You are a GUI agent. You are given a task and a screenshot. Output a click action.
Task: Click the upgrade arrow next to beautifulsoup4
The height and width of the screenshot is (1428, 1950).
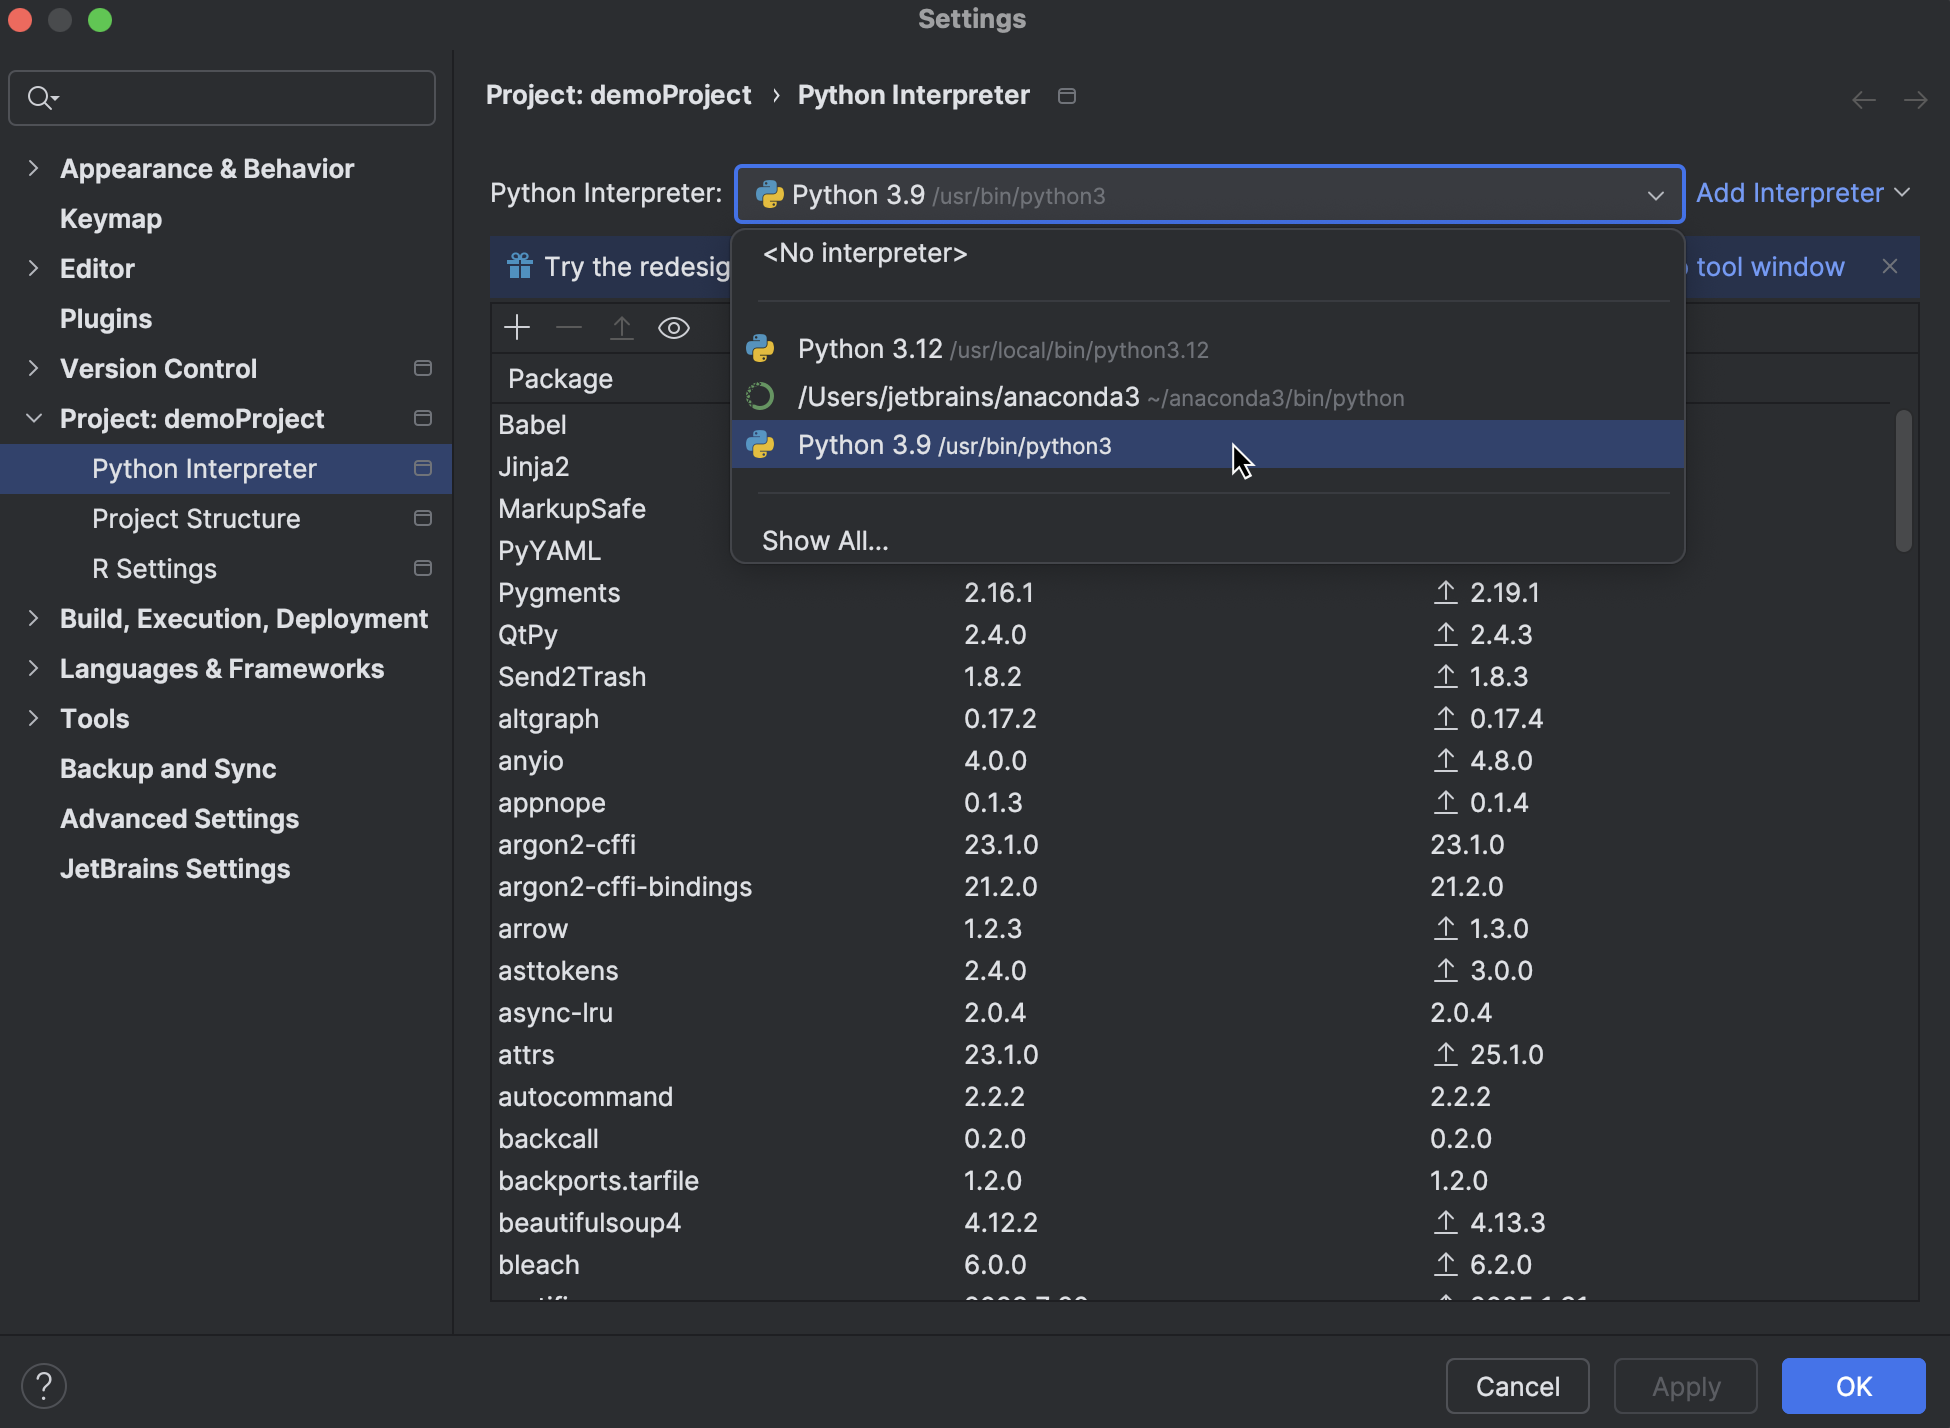tap(1444, 1222)
